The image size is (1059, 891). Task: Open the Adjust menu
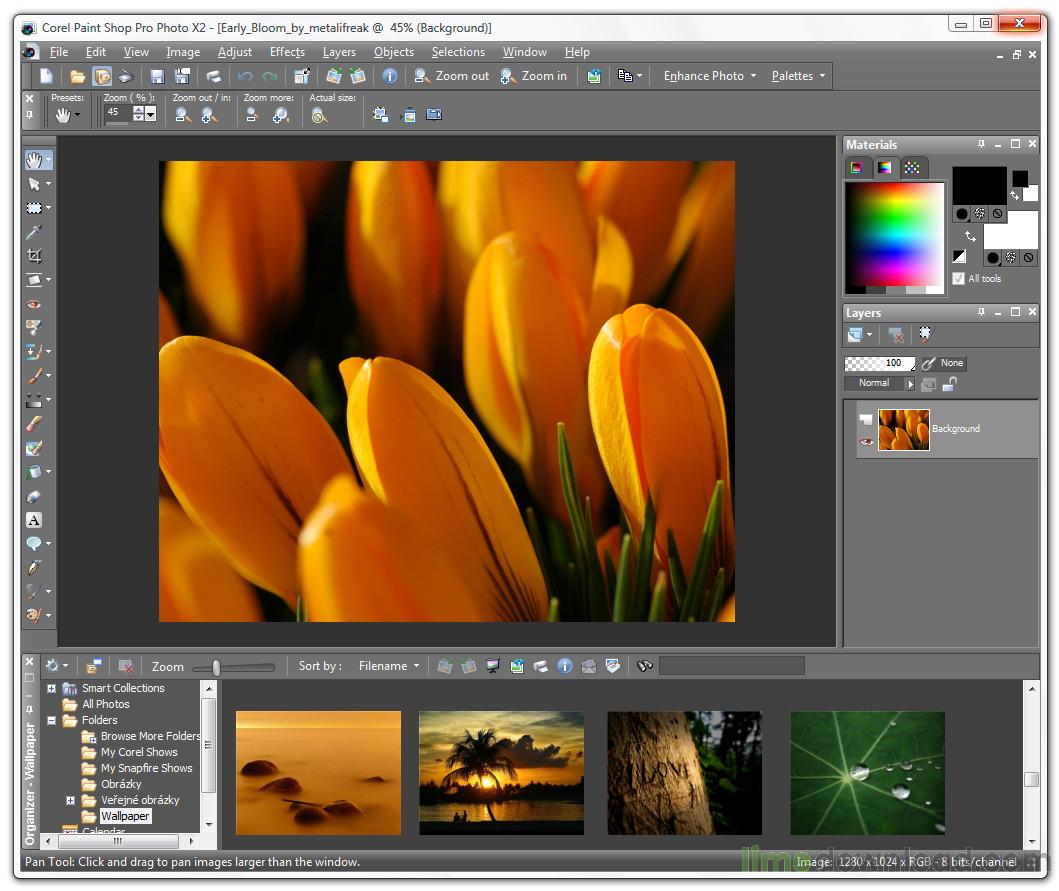click(234, 52)
